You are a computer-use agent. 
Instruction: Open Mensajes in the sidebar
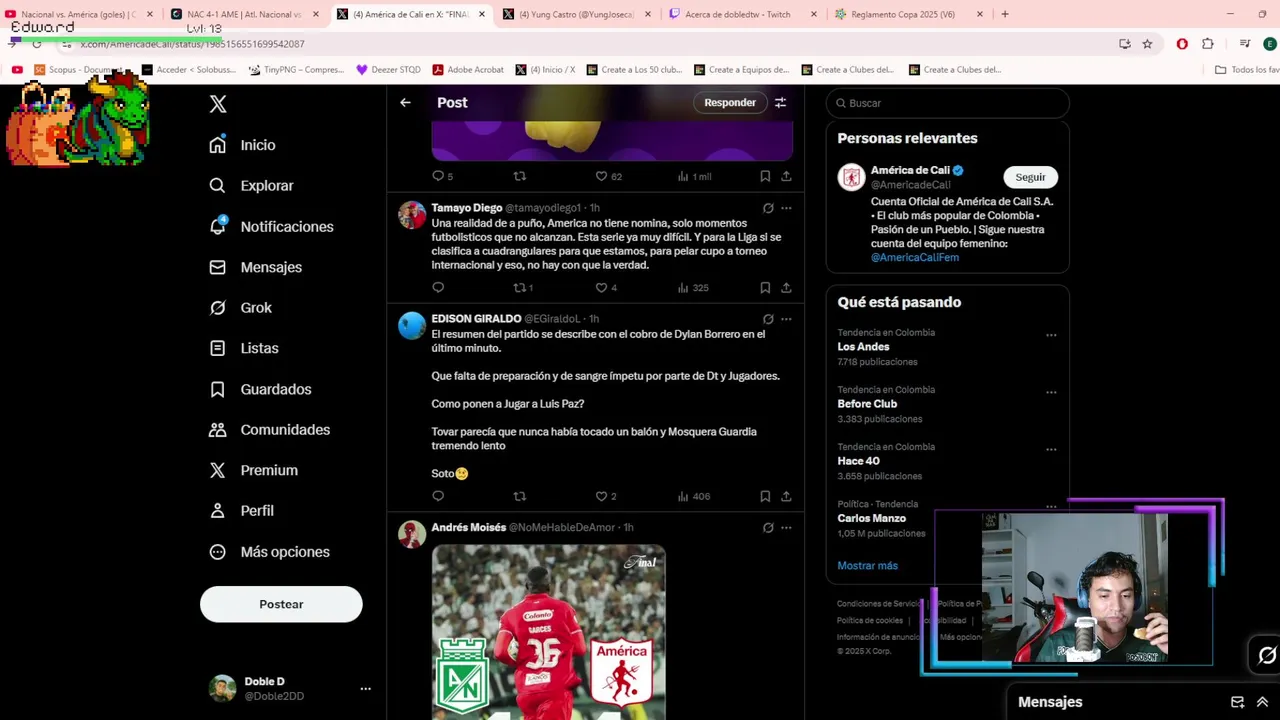(x=255, y=267)
